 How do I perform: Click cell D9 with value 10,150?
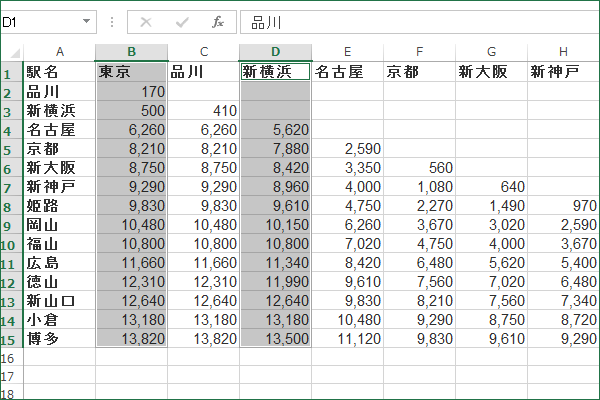click(x=276, y=224)
